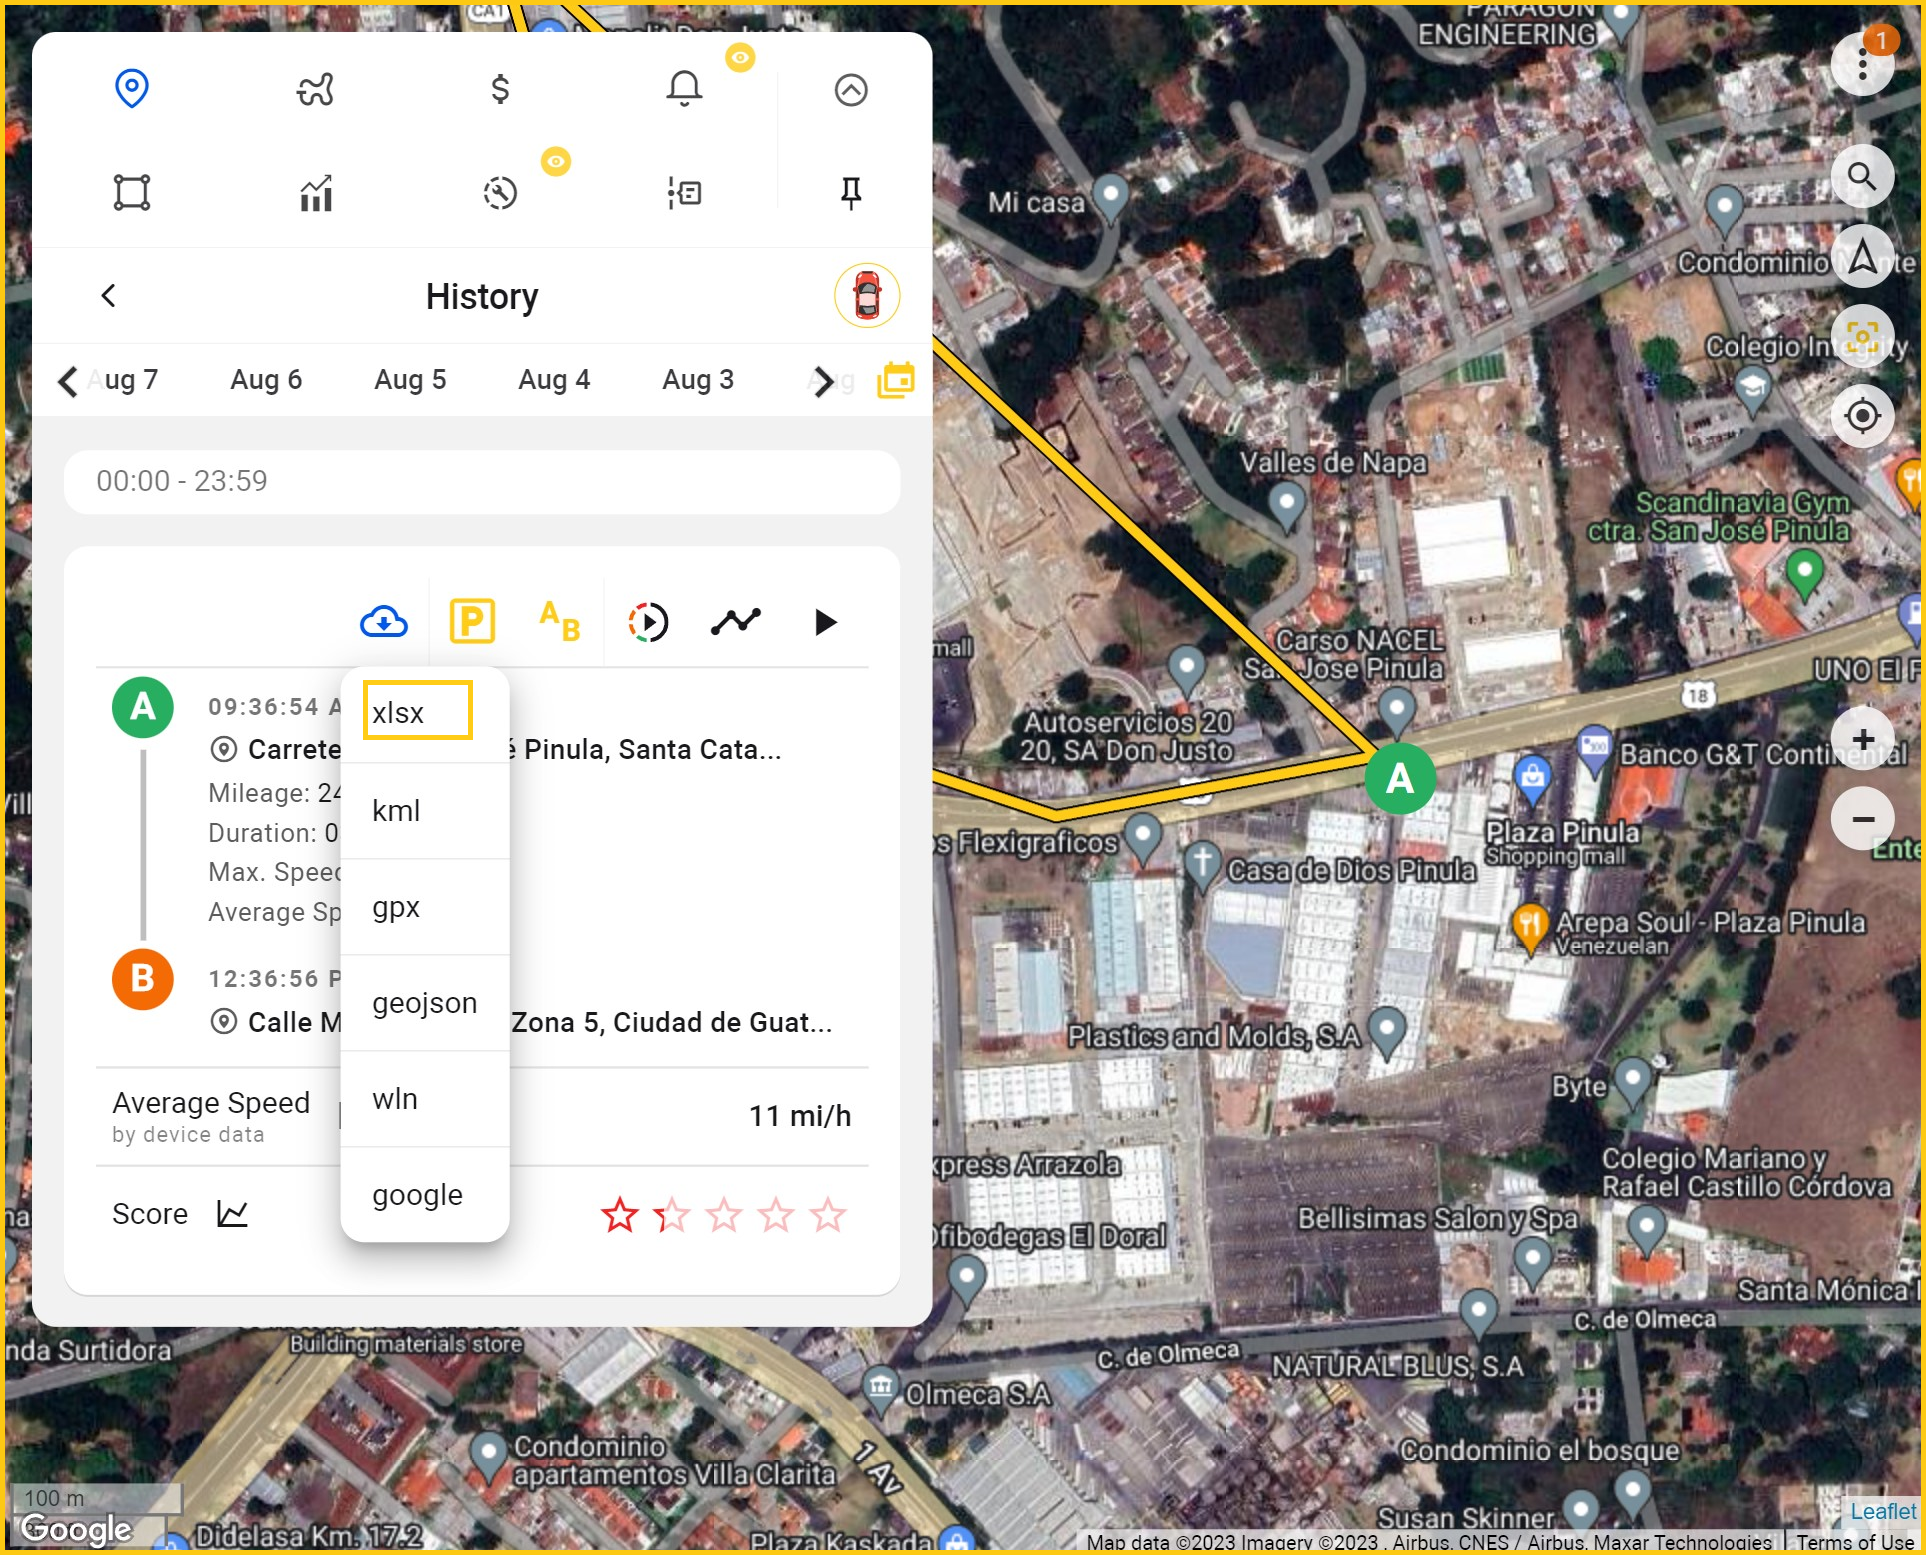Open the history clock icon
The image size is (1926, 1555).
(x=500, y=192)
